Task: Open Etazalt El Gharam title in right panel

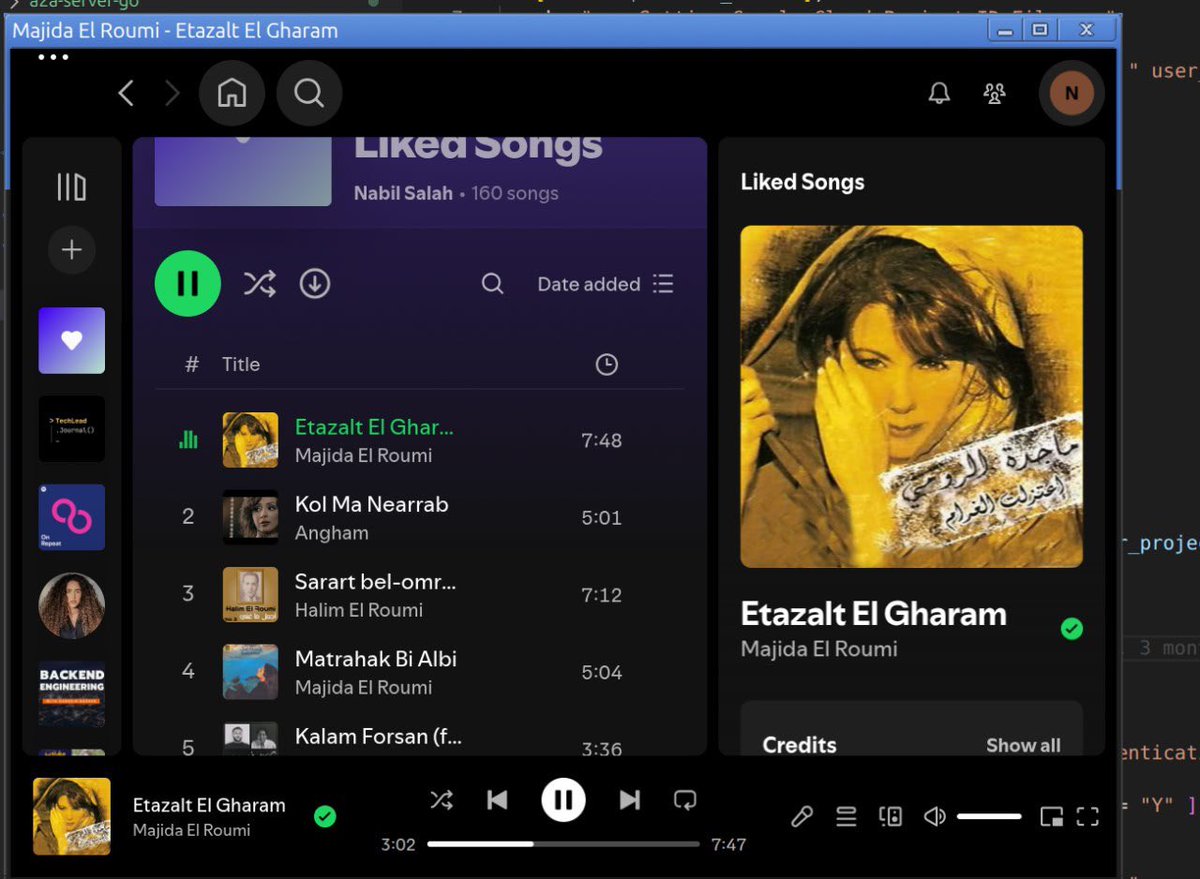Action: 874,613
